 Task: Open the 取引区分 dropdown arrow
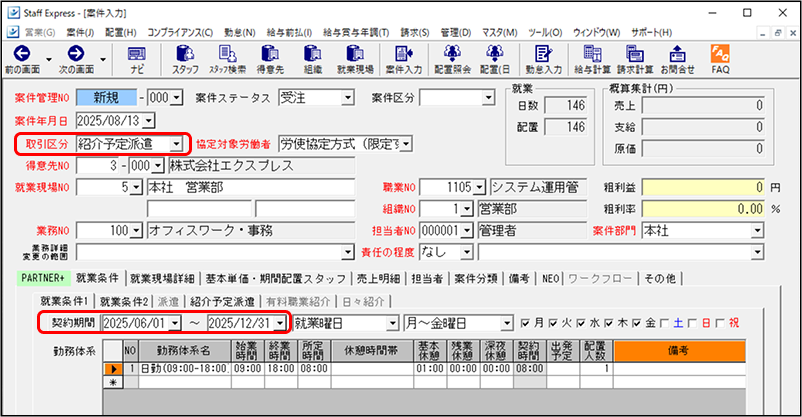[x=176, y=144]
